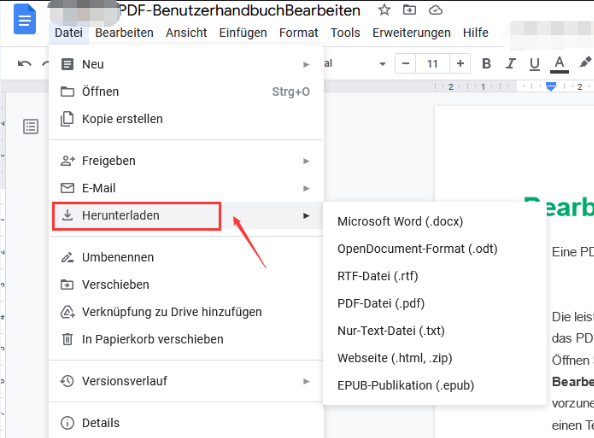594x438 pixels.
Task: Select Herunterladen in the menu
Action: pyautogui.click(x=186, y=216)
